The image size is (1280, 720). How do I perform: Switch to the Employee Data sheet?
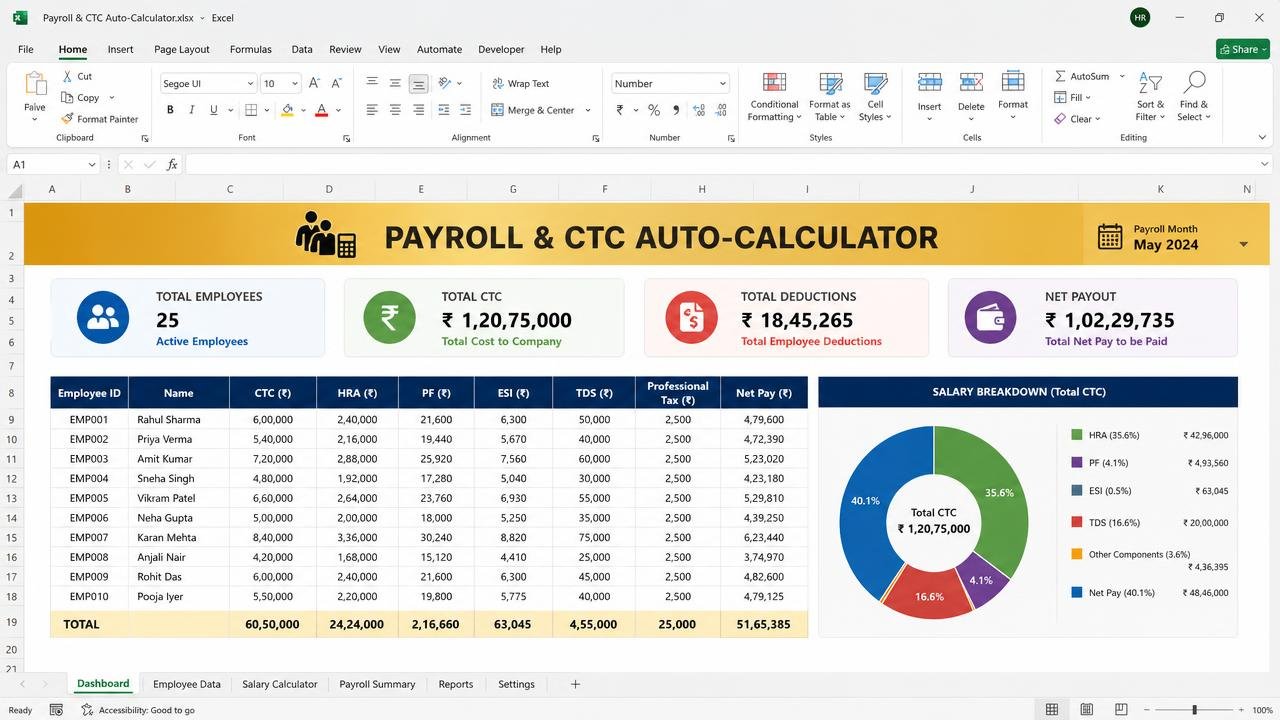[x=187, y=684]
